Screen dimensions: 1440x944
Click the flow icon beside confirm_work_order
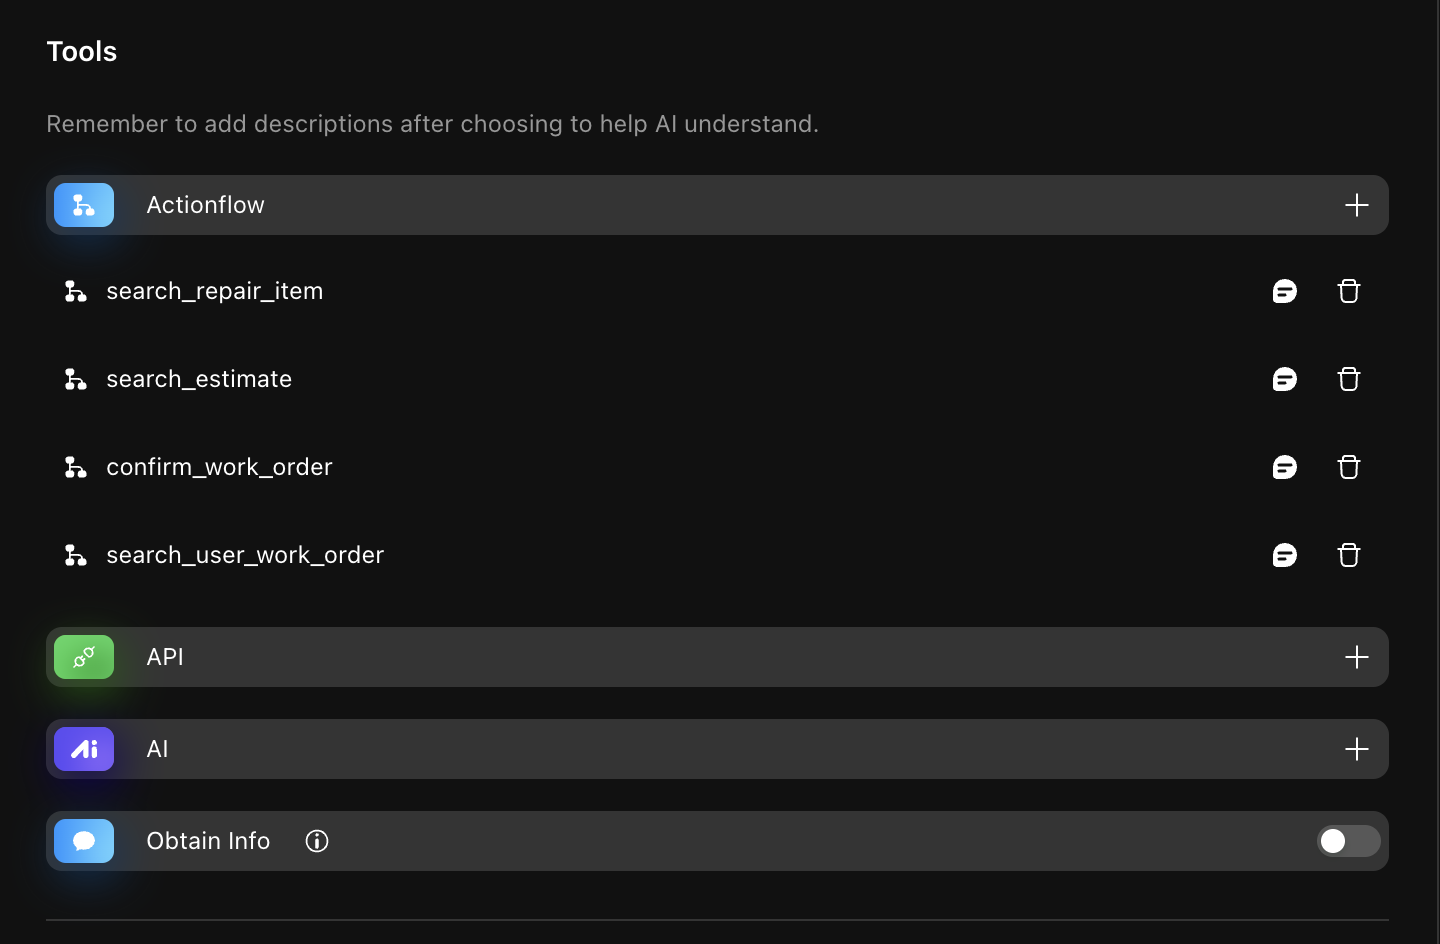tap(76, 467)
